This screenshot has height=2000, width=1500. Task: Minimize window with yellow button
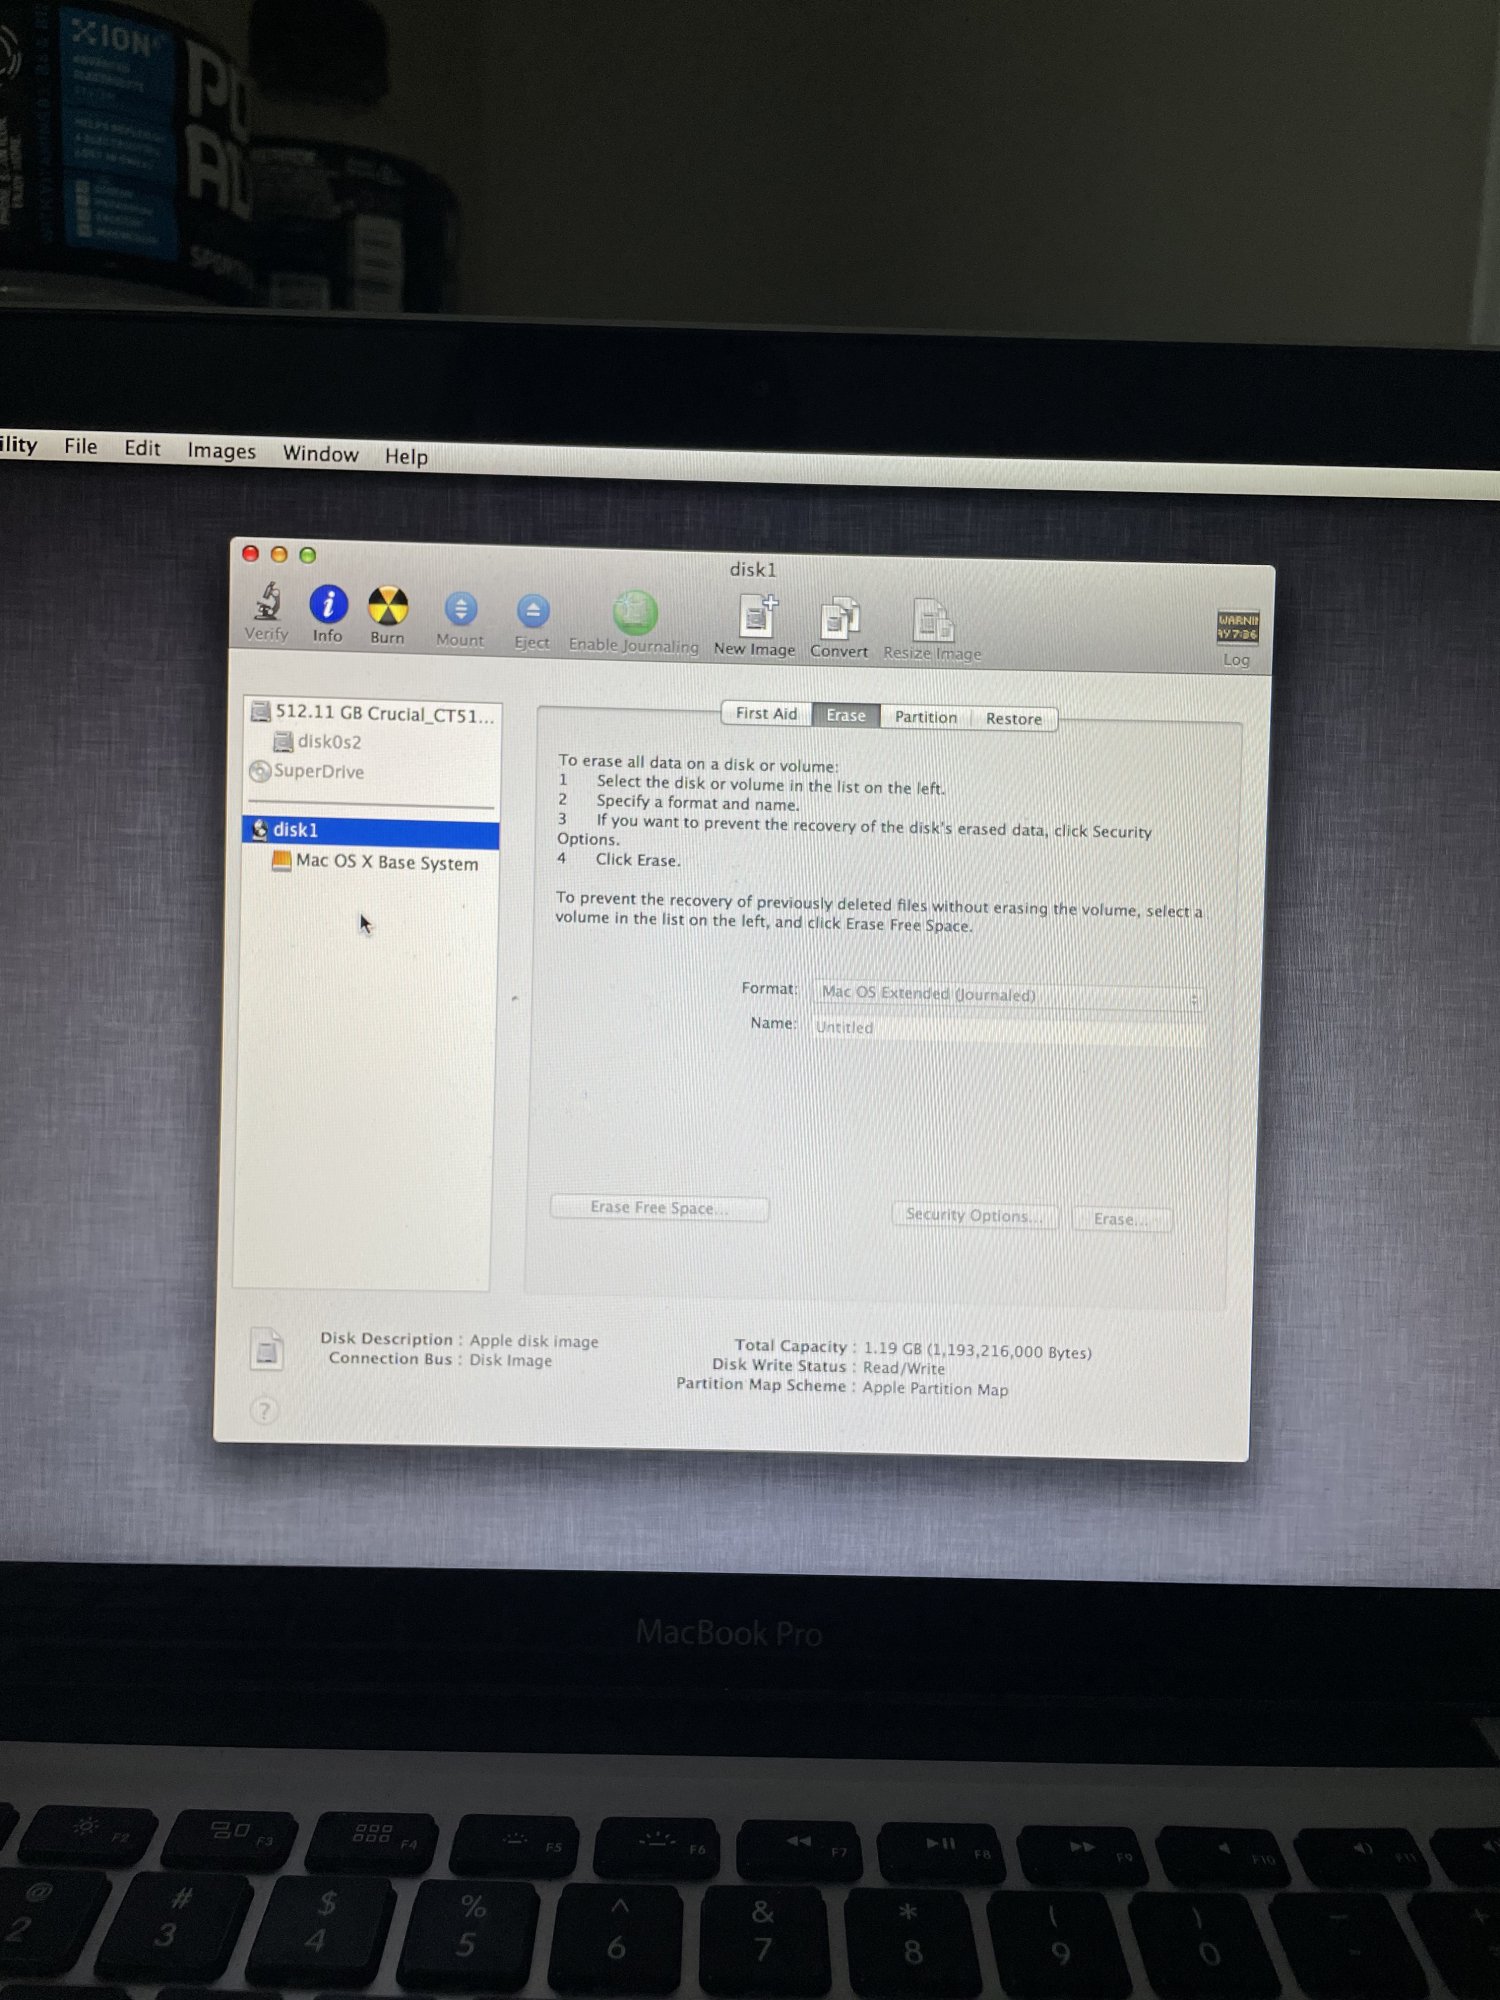tap(279, 554)
